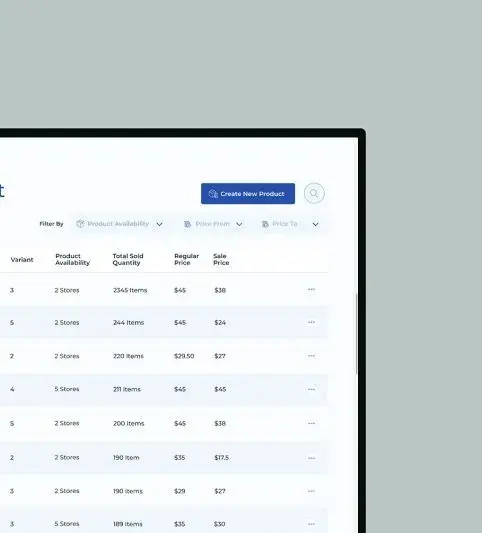Sort by Sale Price column header
The height and width of the screenshot is (533, 482).
221,259
